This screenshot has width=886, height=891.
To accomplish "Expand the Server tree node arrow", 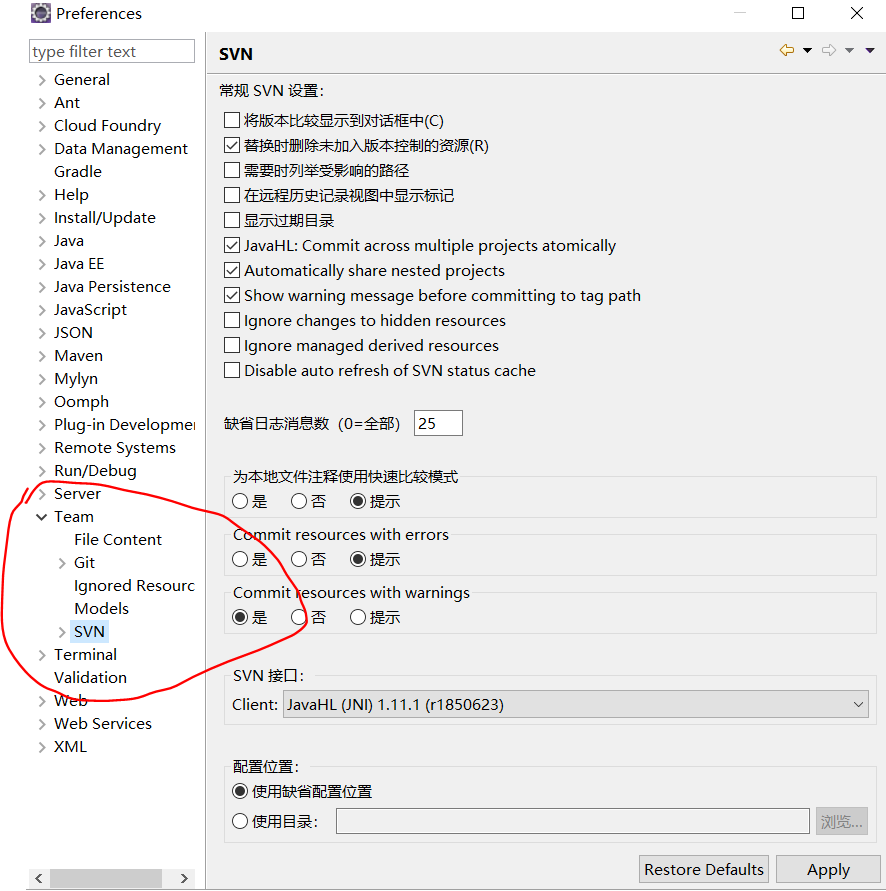I will [x=41, y=494].
